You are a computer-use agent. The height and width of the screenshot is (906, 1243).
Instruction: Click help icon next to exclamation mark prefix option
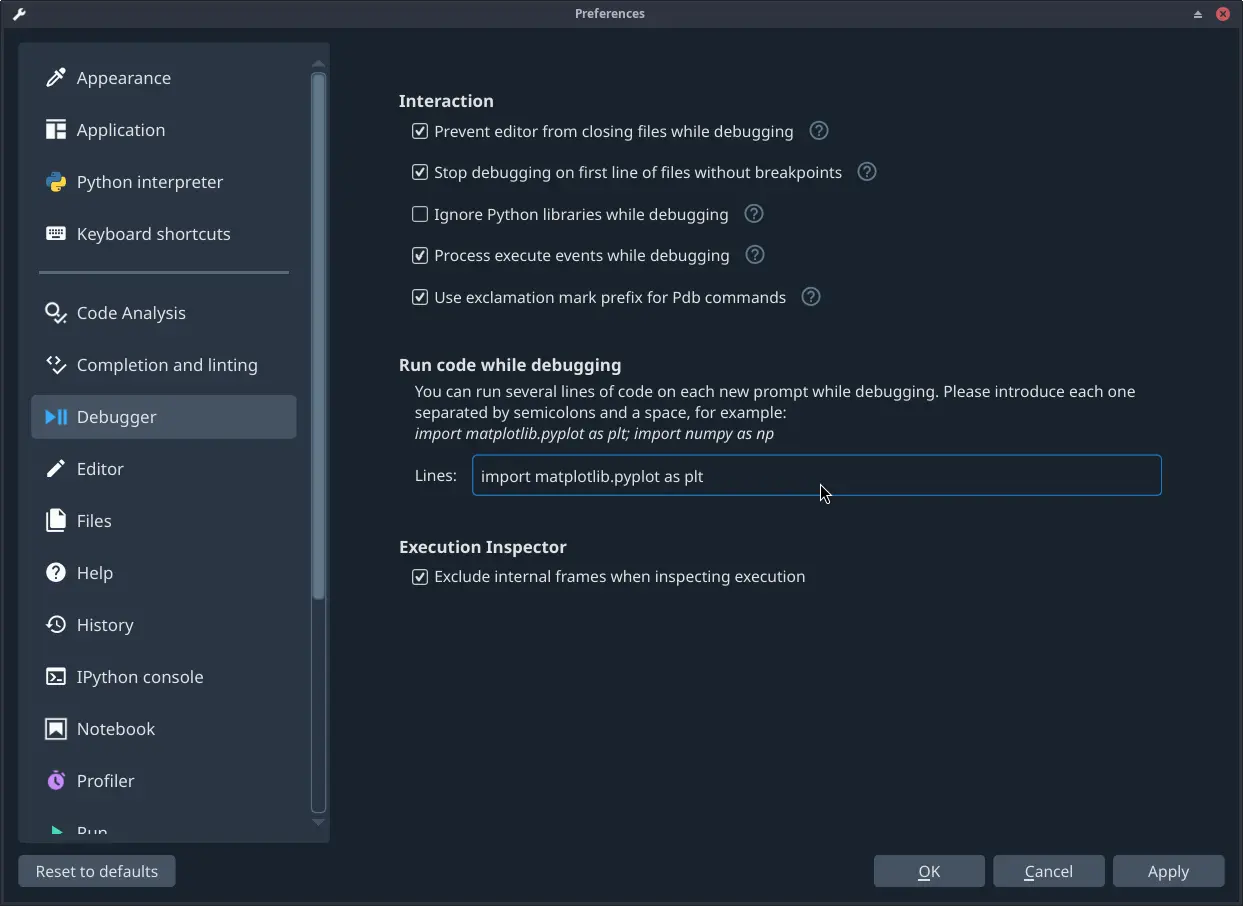tap(810, 296)
